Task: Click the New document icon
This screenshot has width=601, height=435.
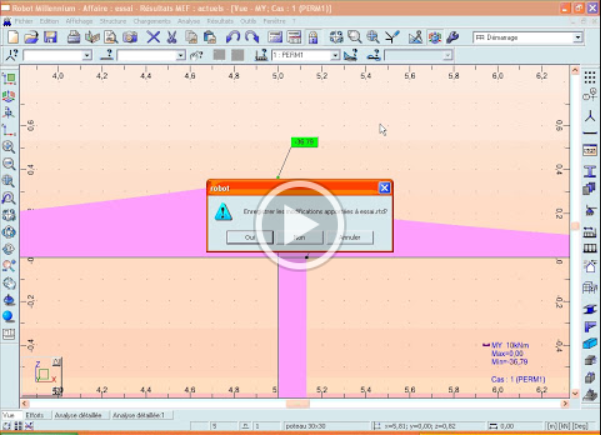Action: click(x=11, y=37)
